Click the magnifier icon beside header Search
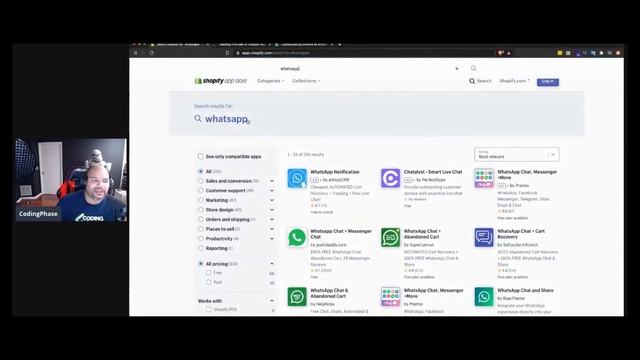This screenshot has height=360, width=640. 472,81
